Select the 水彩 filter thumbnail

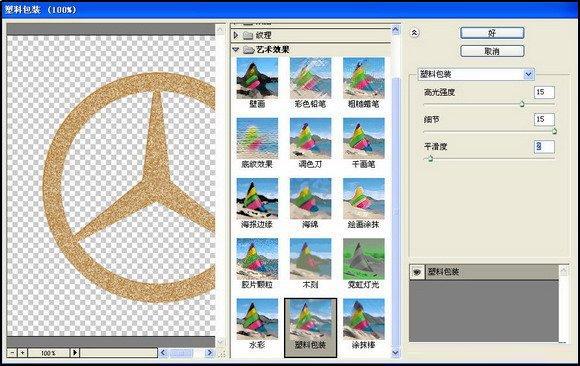click(257, 319)
